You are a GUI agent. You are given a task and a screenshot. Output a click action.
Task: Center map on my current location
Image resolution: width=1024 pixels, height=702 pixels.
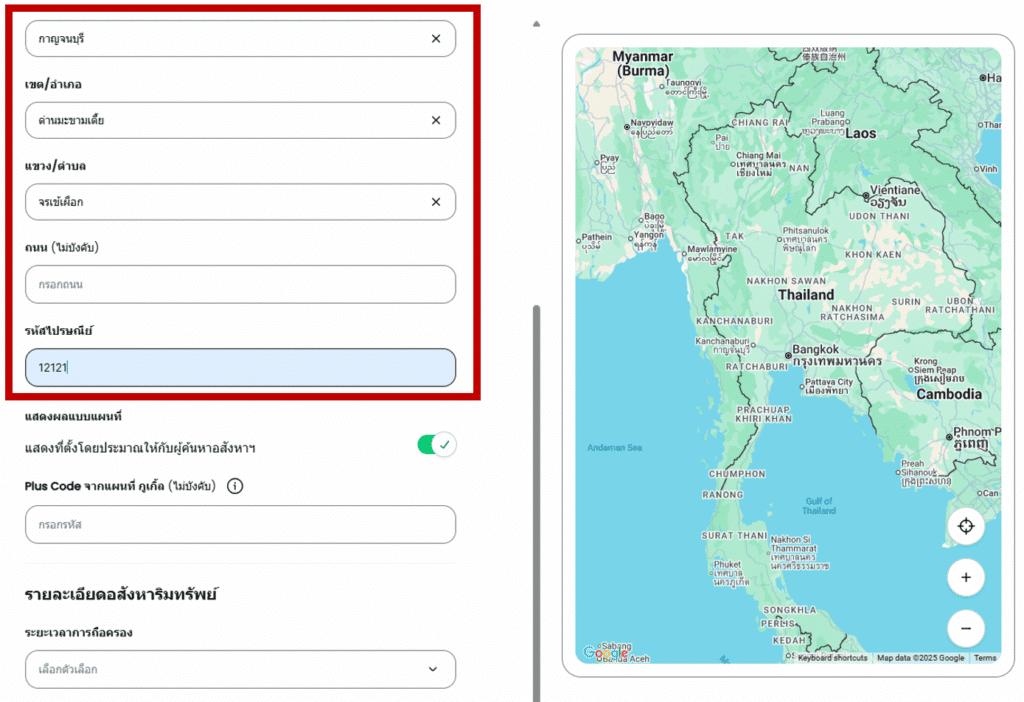click(x=965, y=527)
